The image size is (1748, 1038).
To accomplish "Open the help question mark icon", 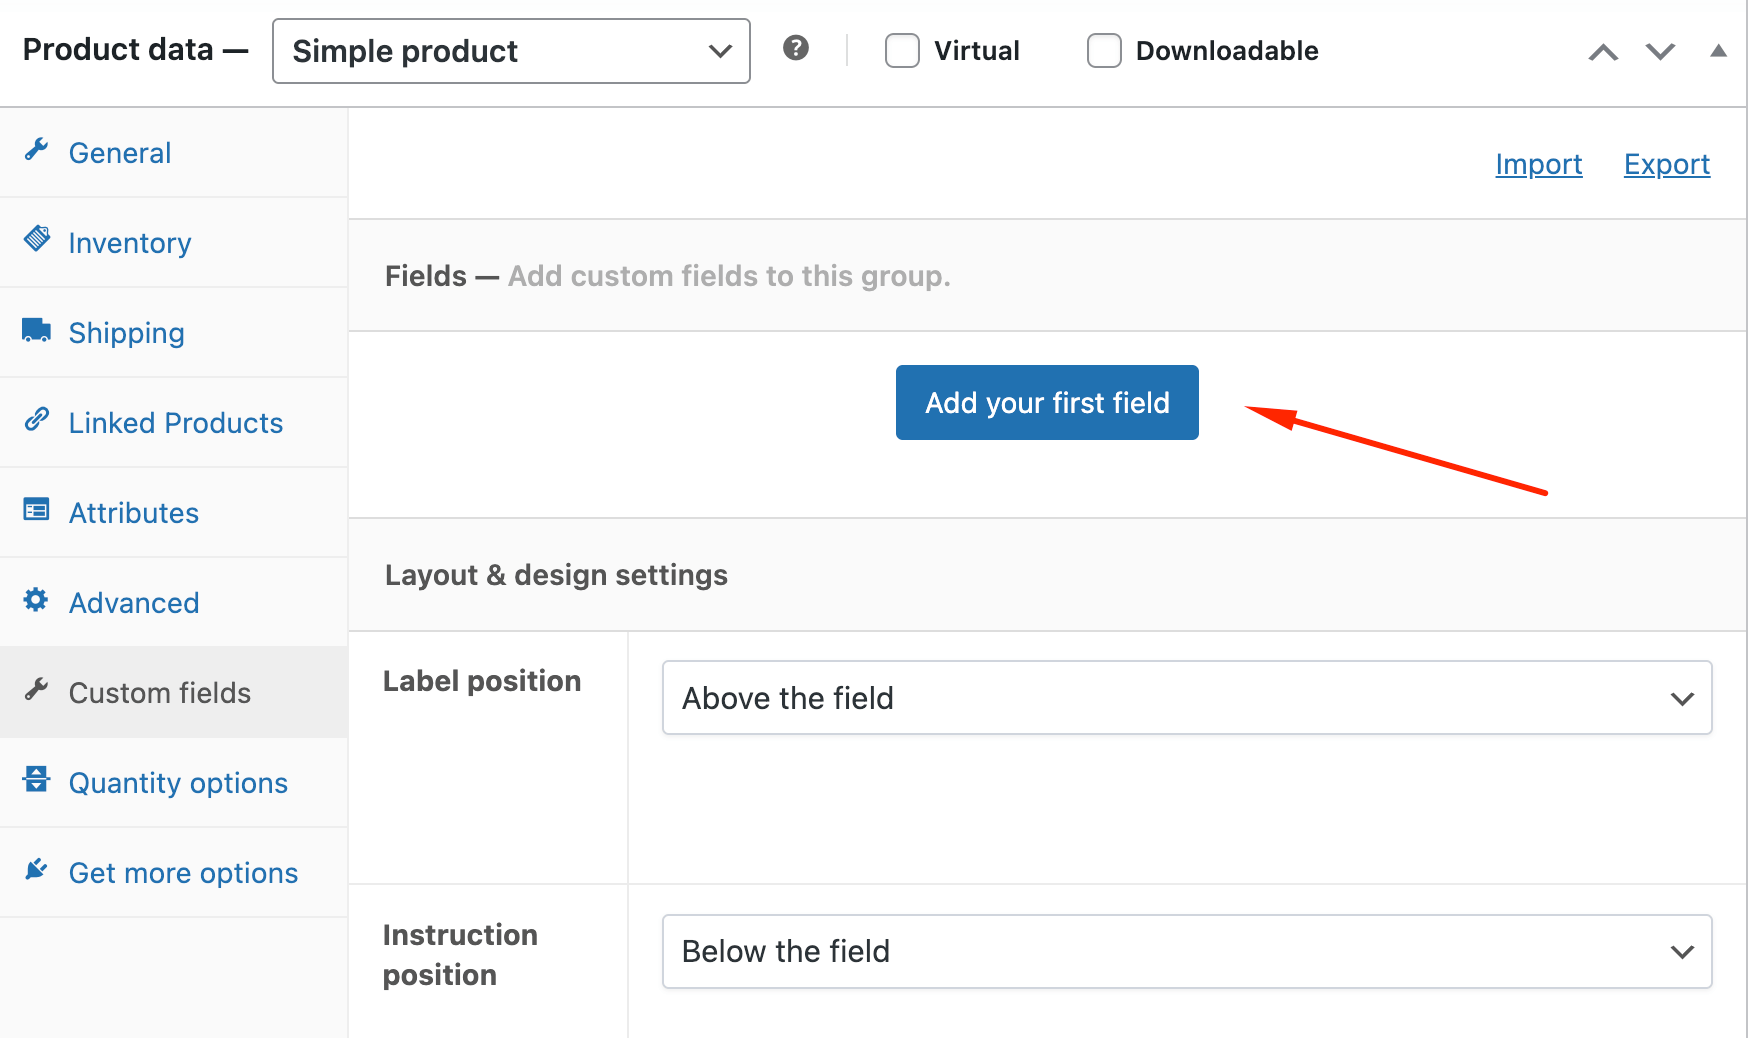I will point(796,48).
